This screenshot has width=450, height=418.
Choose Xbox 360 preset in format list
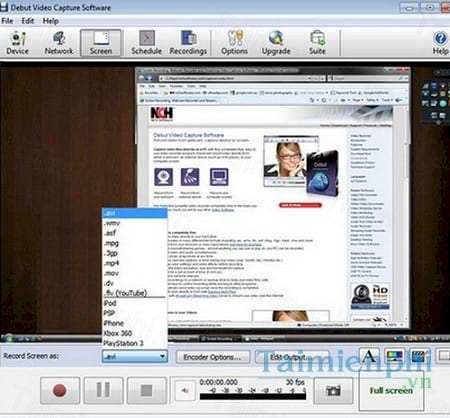point(134,333)
